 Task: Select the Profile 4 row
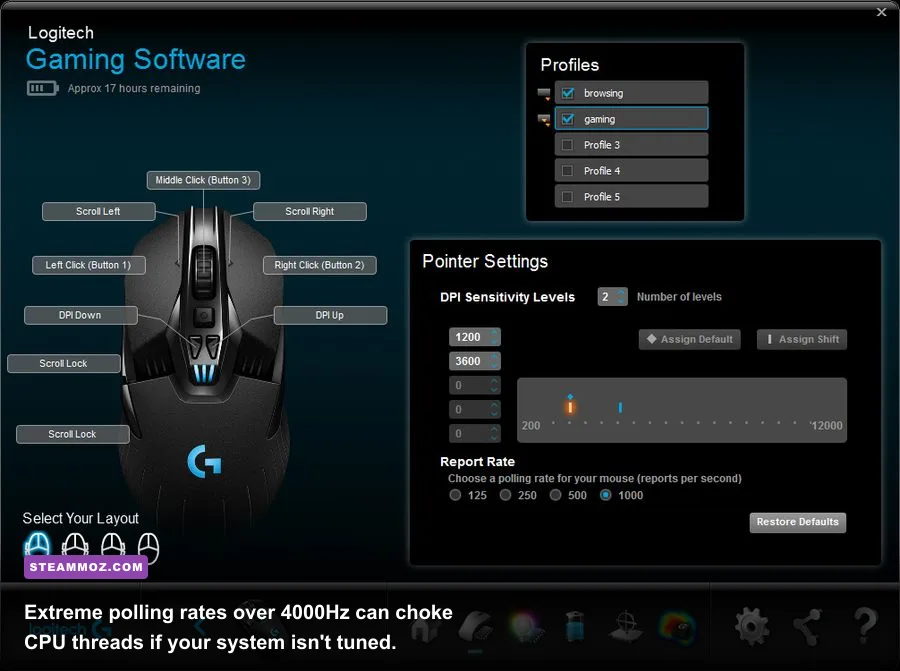[631, 170]
